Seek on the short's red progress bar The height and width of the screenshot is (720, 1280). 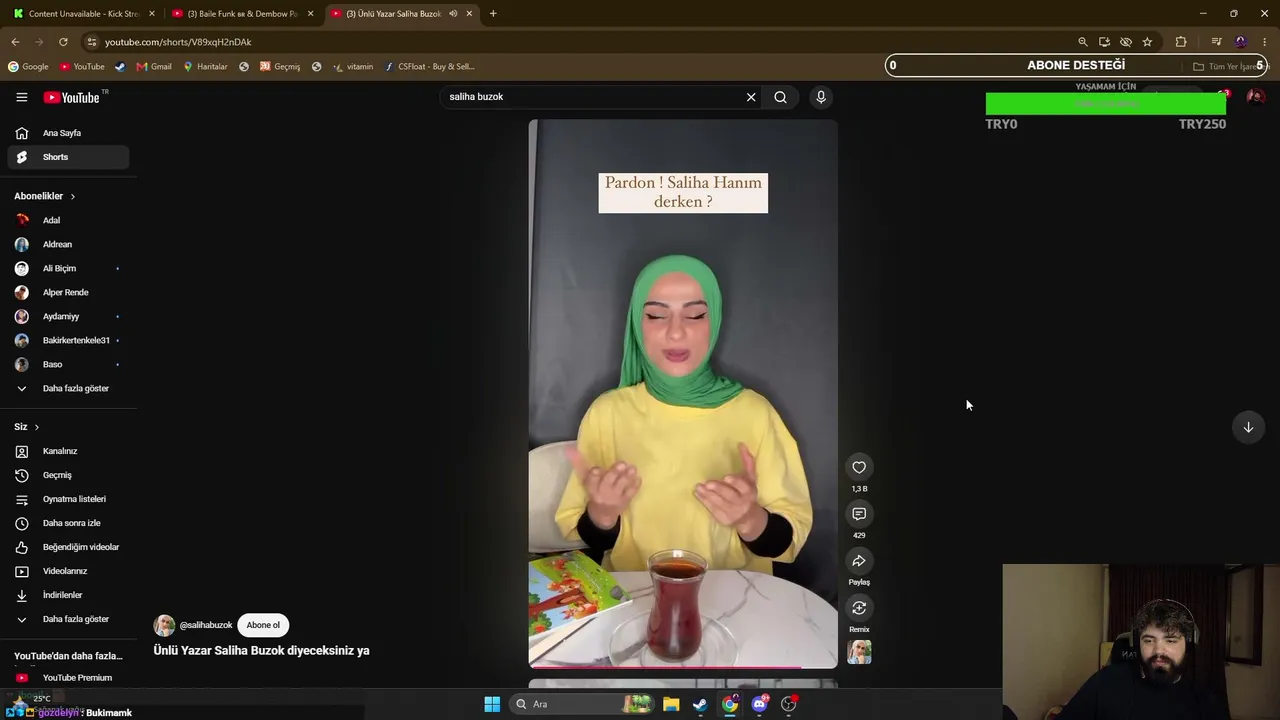pyautogui.click(x=683, y=667)
